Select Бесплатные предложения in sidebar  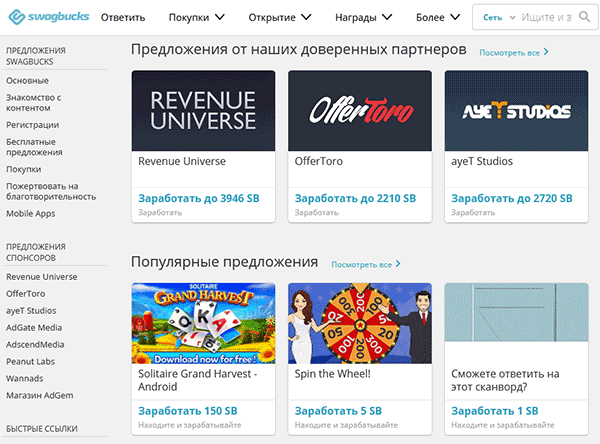(x=34, y=147)
